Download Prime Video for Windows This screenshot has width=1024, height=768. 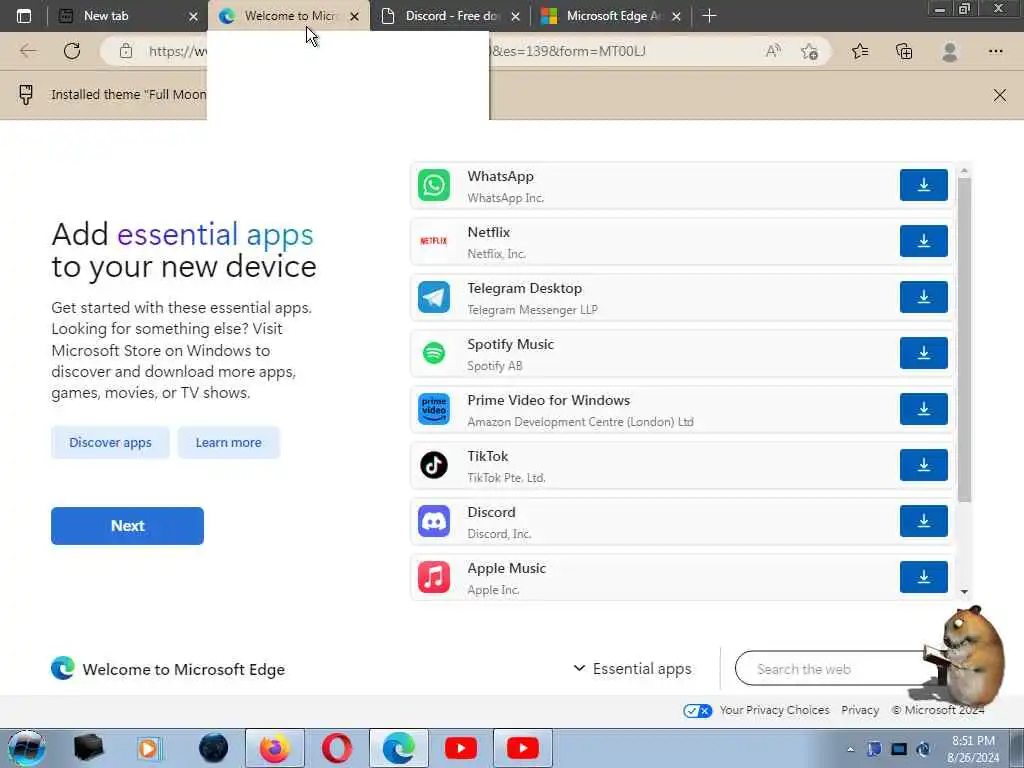[923, 409]
